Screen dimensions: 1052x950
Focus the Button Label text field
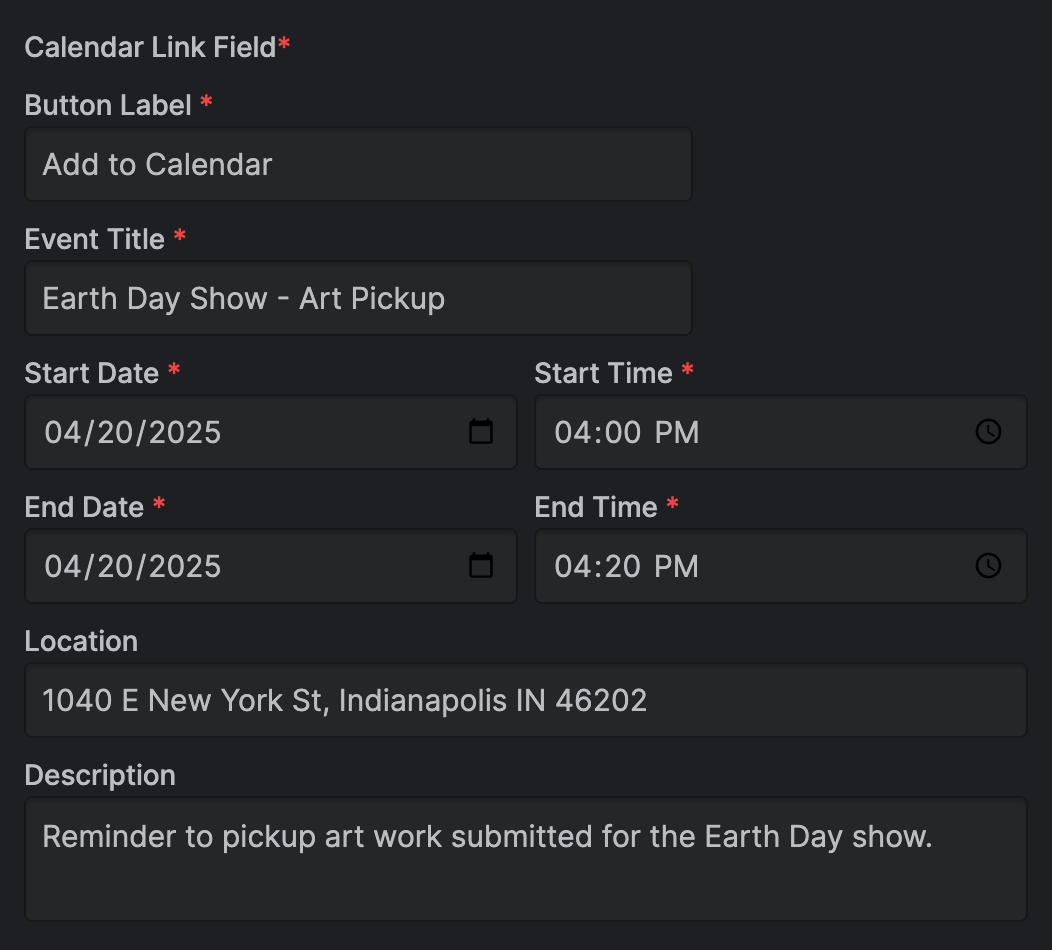pyautogui.click(x=358, y=164)
